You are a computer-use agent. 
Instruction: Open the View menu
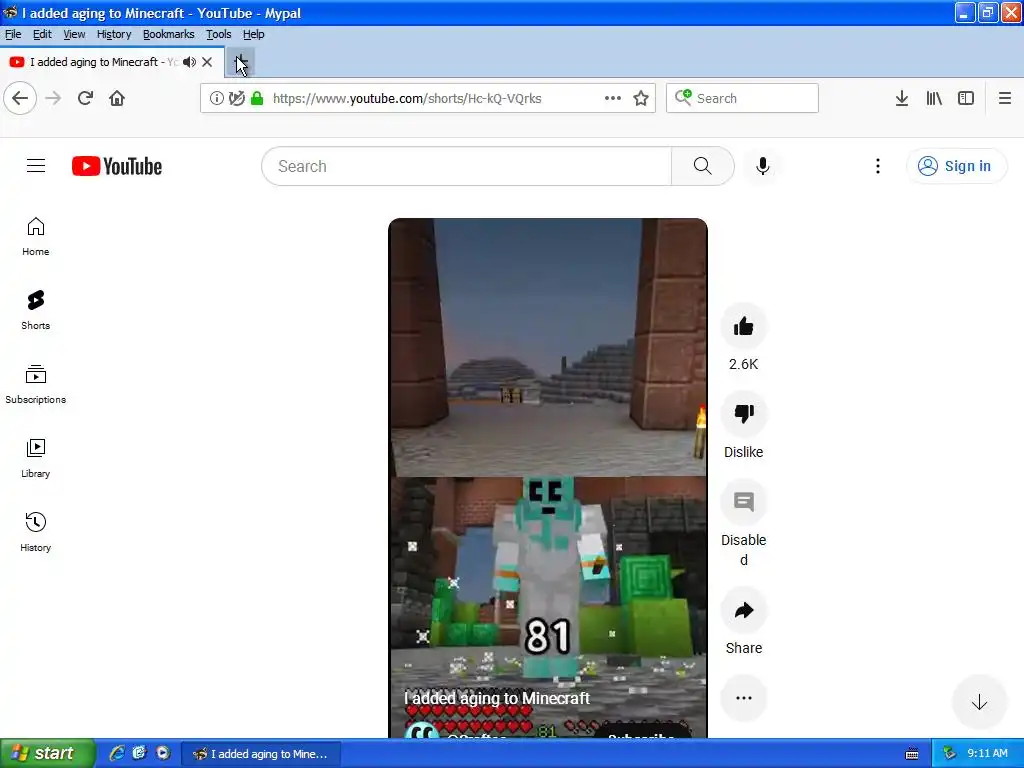click(74, 34)
